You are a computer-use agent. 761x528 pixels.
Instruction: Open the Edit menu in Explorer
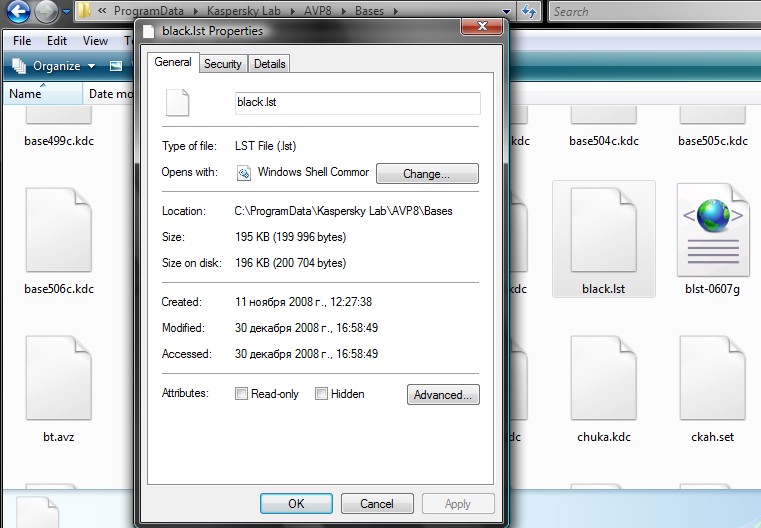coord(57,41)
